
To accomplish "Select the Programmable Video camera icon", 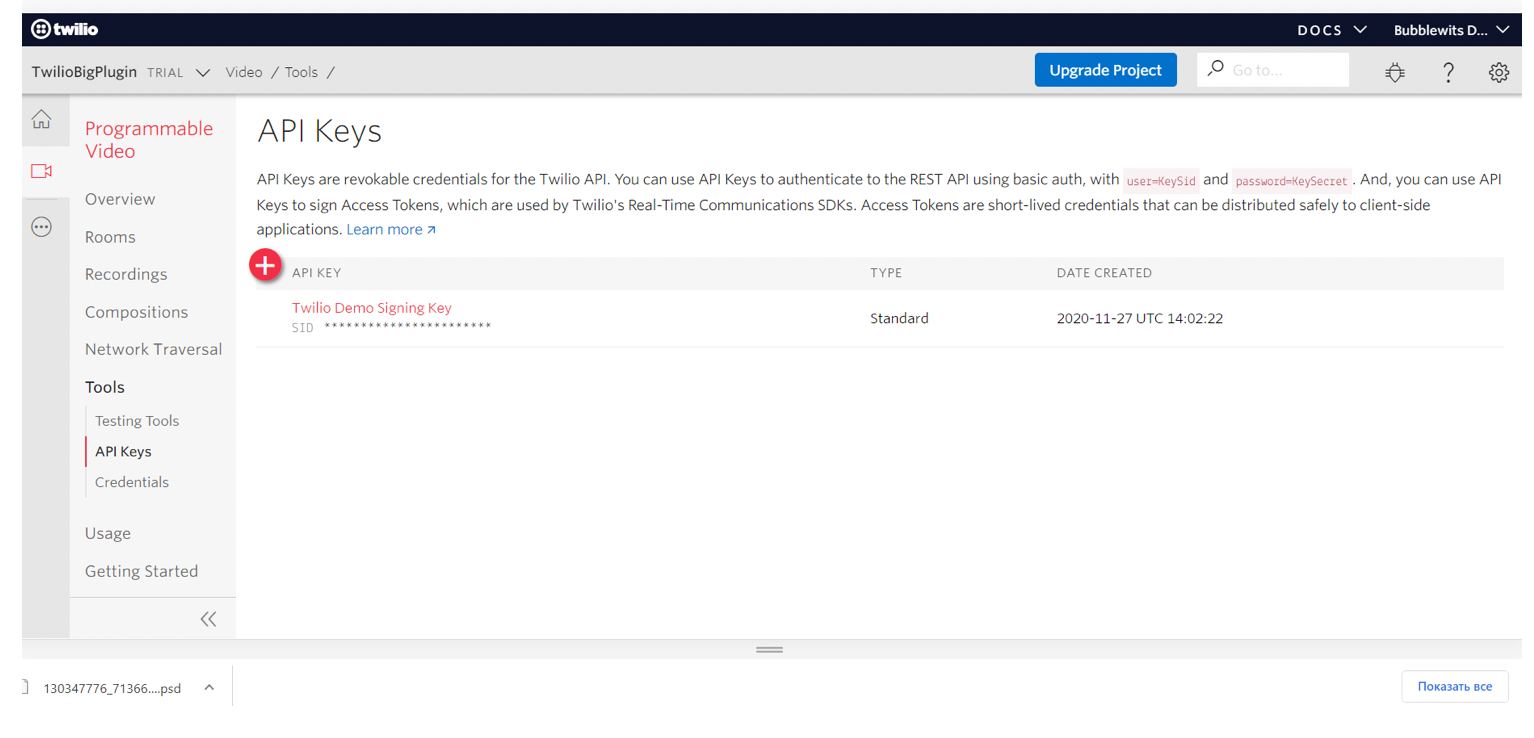I will [41, 171].
